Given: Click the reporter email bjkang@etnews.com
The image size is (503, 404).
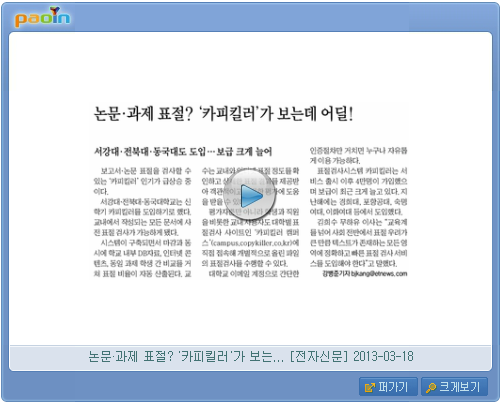Looking at the screenshot, I should [x=379, y=274].
